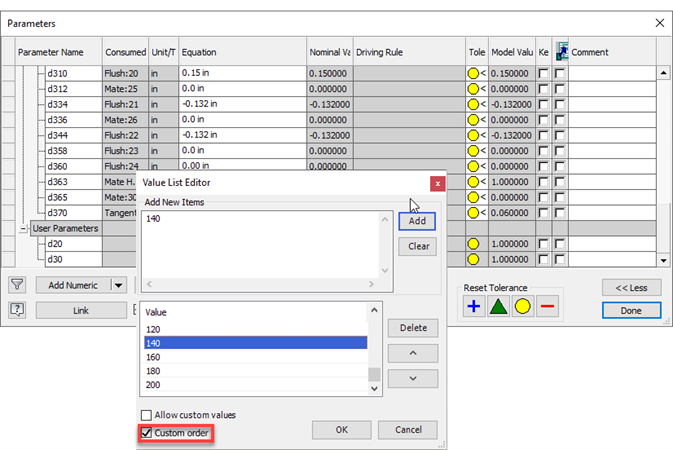
Task: Open the Add Numeric dropdown arrow
Action: pos(118,285)
